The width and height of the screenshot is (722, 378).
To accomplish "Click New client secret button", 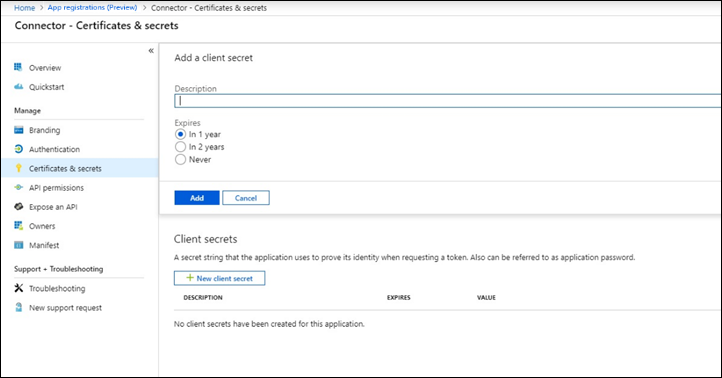I will [x=219, y=278].
